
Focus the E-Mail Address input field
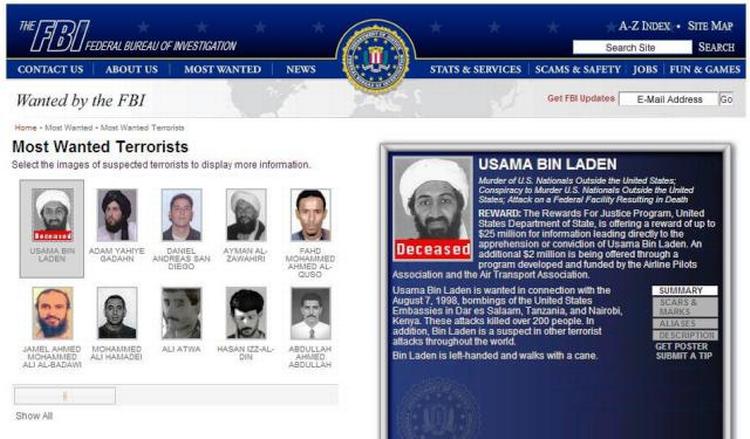click(669, 99)
